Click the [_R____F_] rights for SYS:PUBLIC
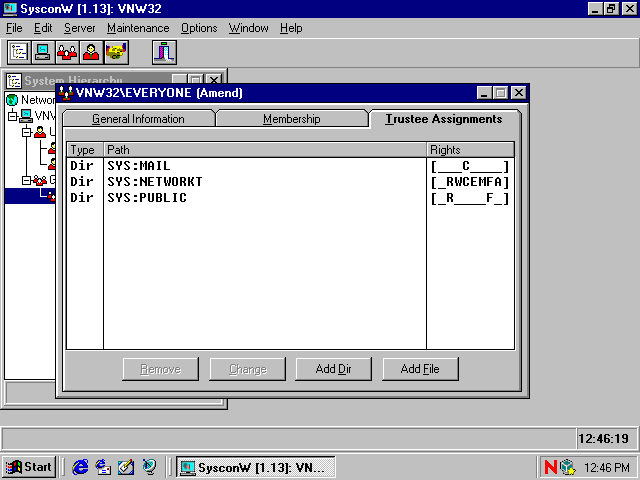 pos(470,198)
